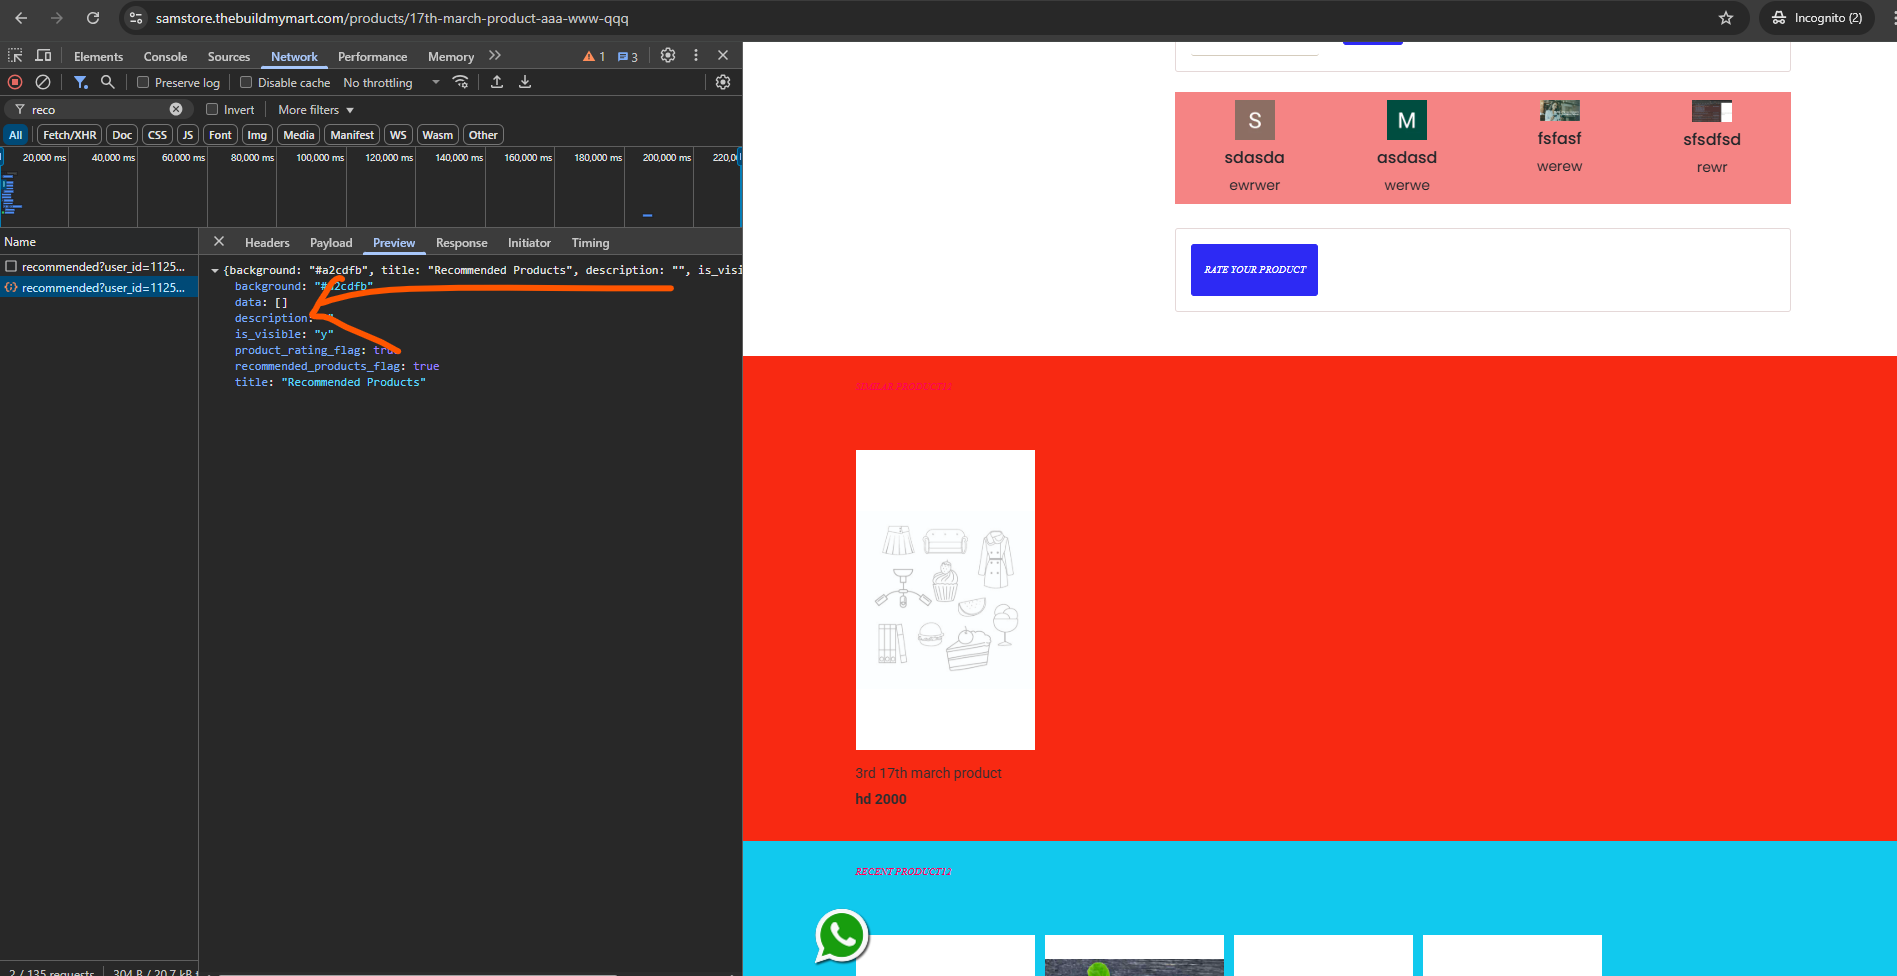Click the Rate Your Product button
1897x976 pixels.
point(1254,270)
